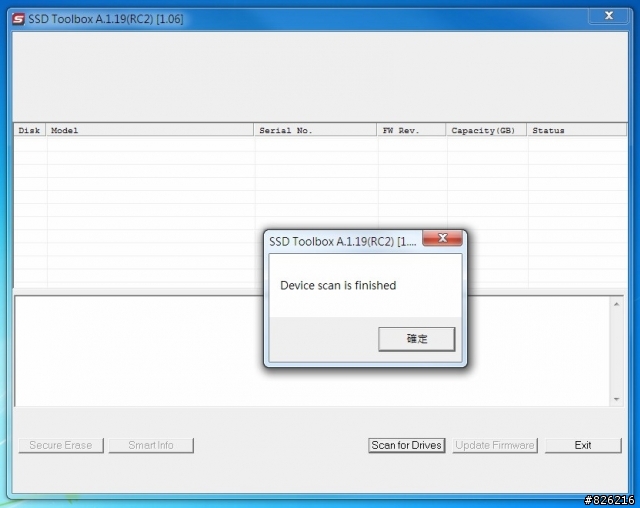The width and height of the screenshot is (640, 508).
Task: Sort by the Model column header
Action: [149, 131]
